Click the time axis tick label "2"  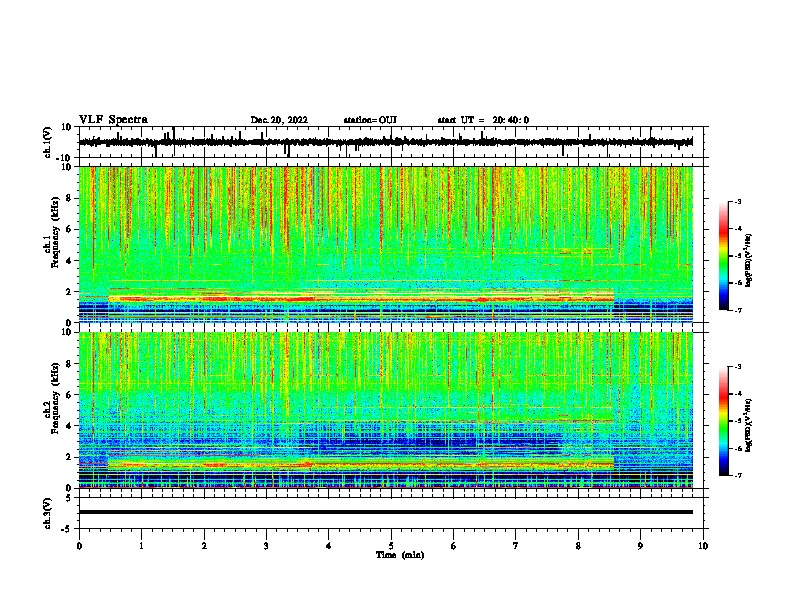[204, 546]
